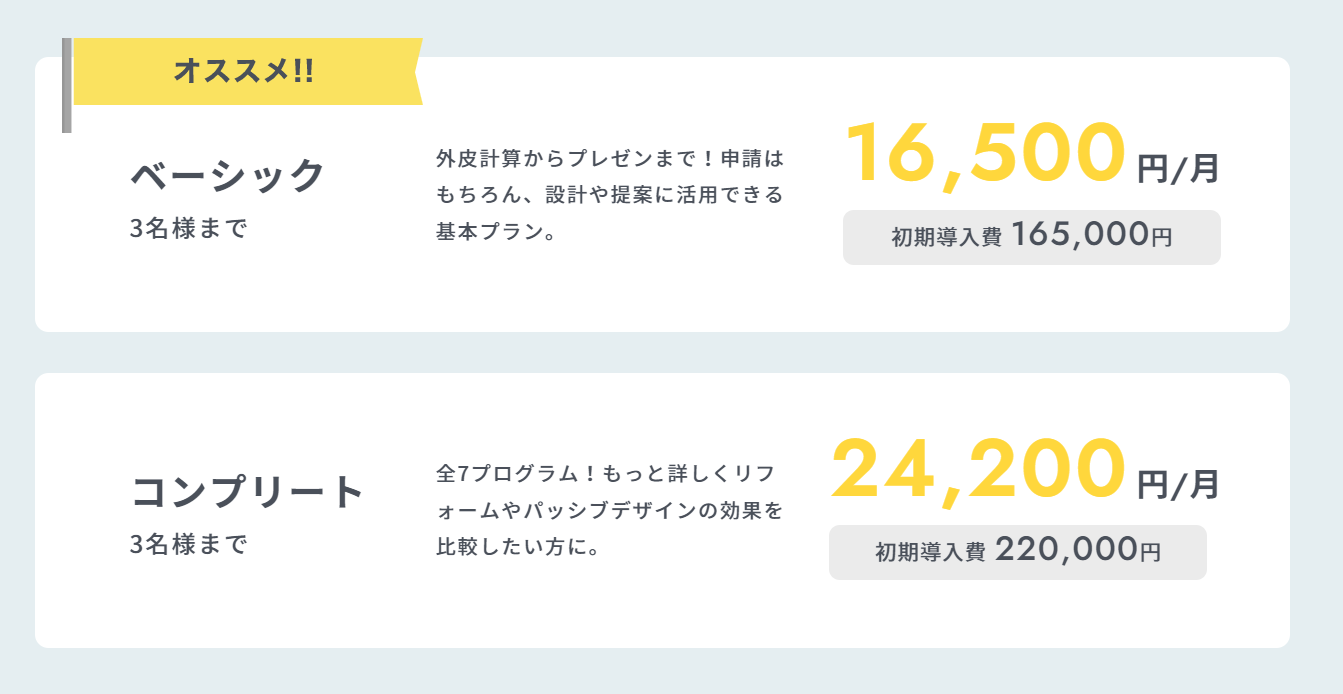Click the 比較したい方に。 text line
The image size is (1343, 694).
517,548
